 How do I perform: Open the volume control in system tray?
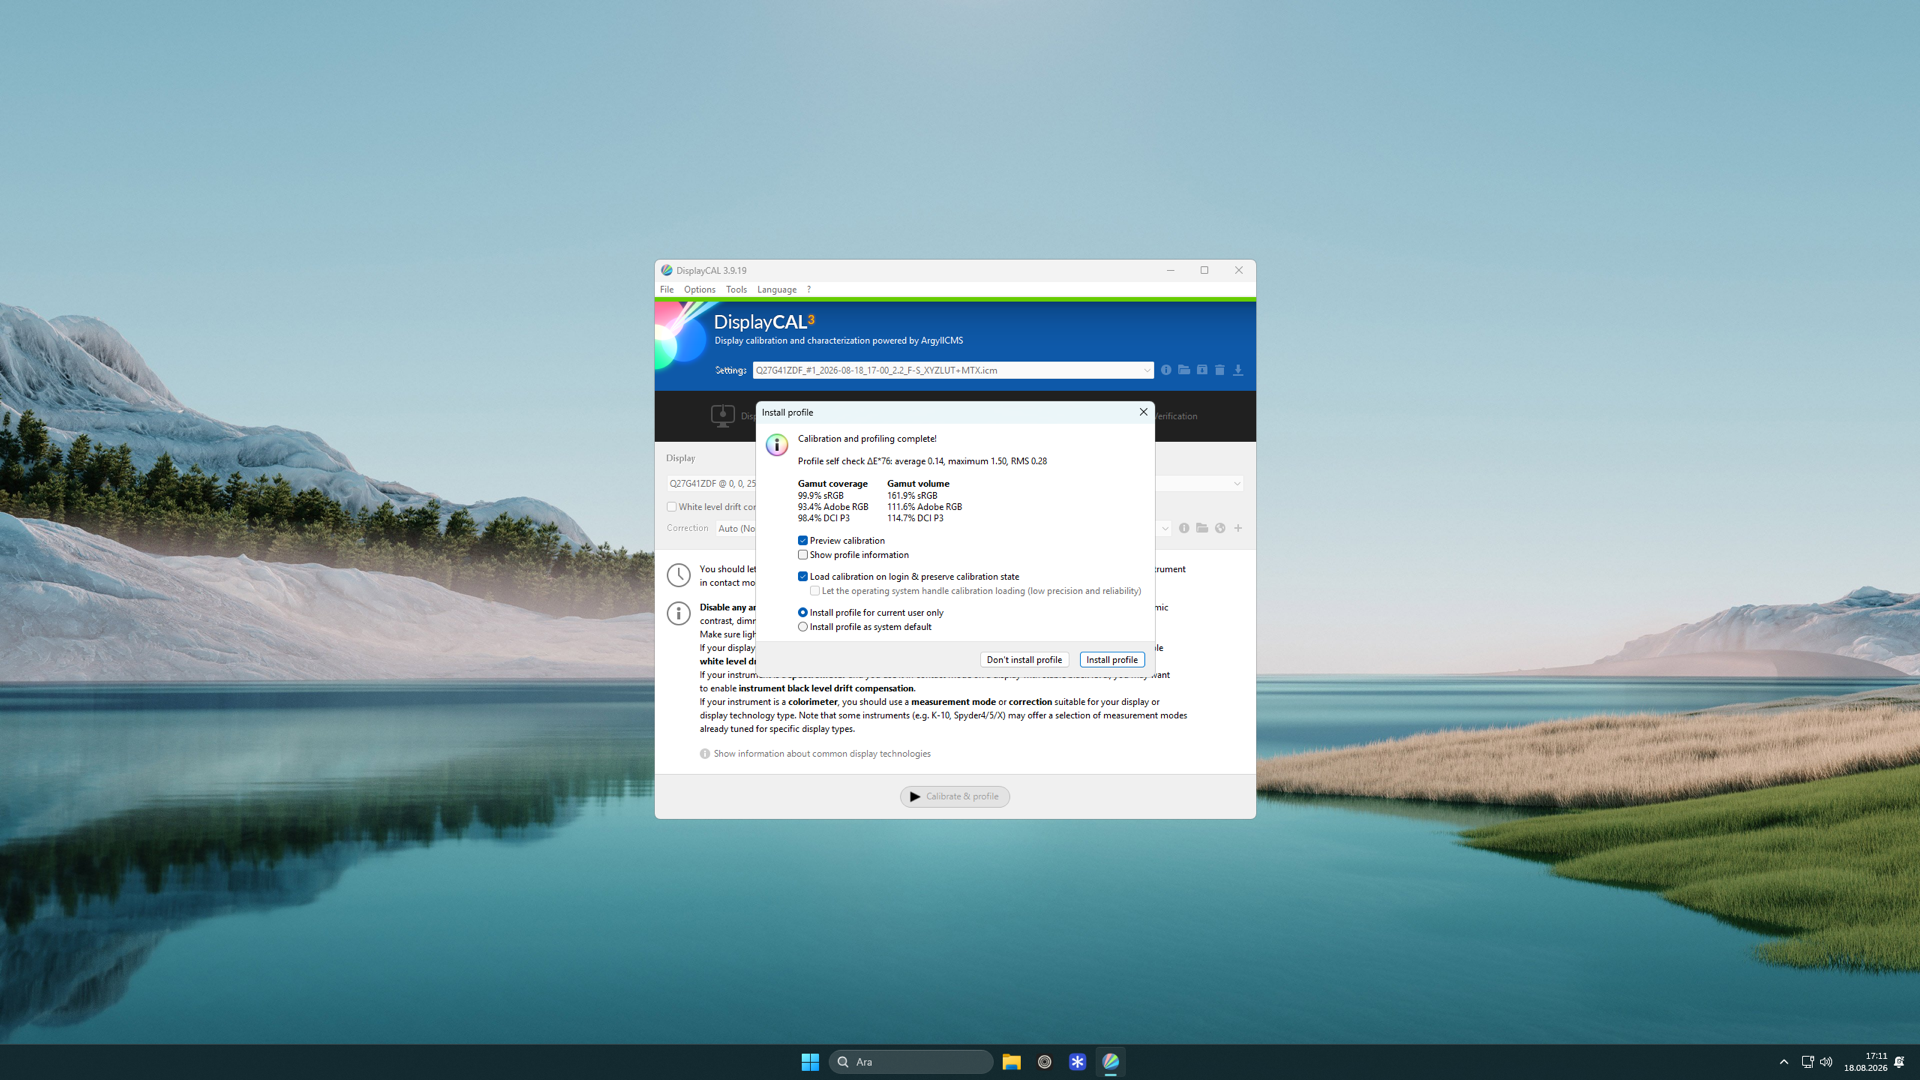1826,1062
